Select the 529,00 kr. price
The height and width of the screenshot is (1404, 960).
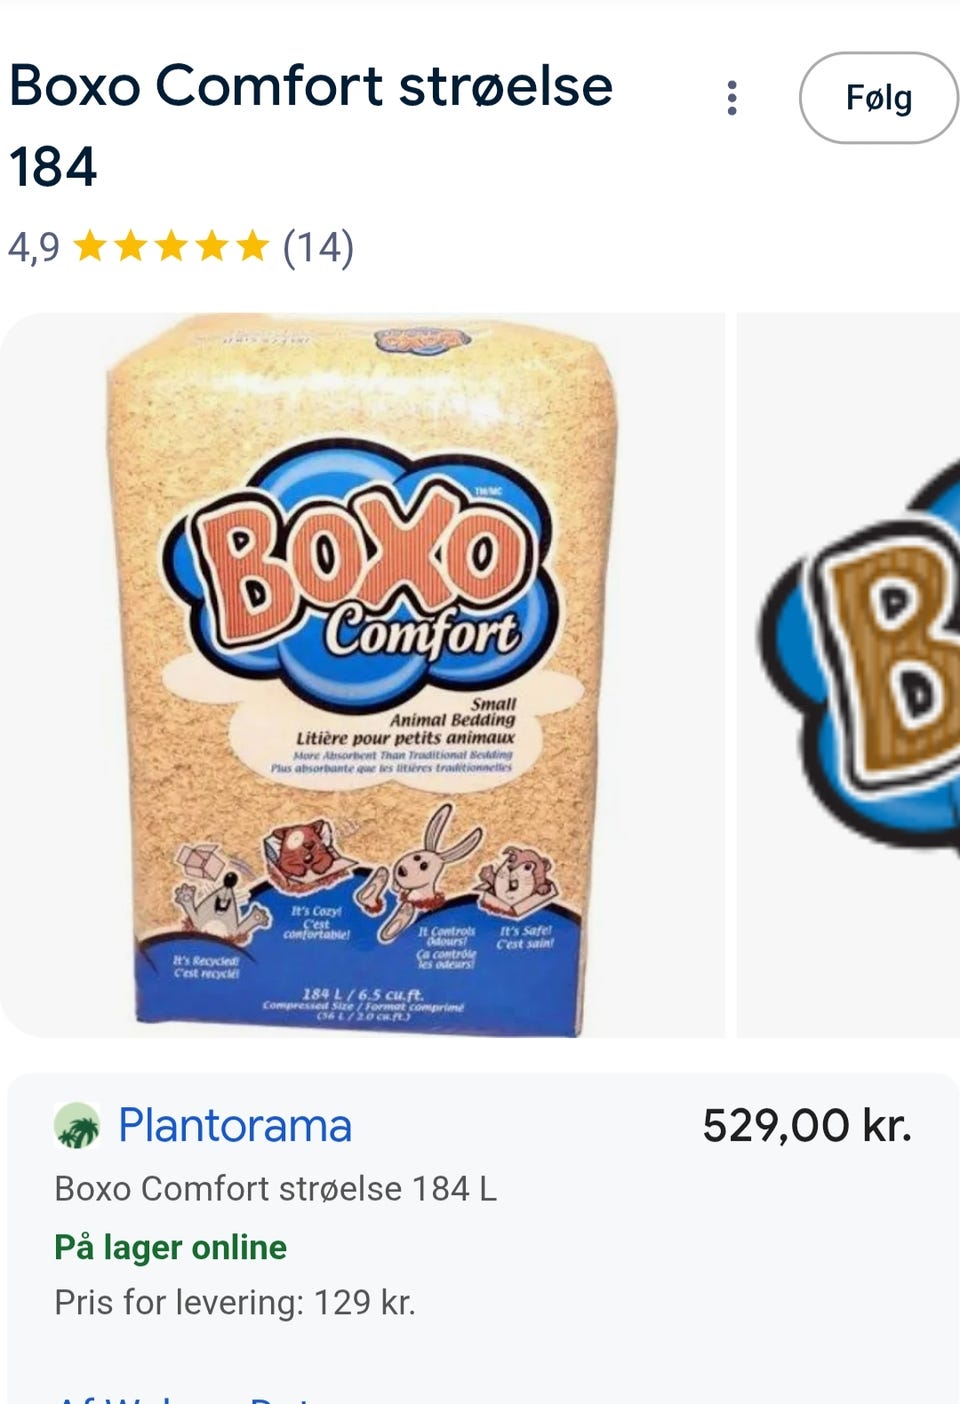pyautogui.click(x=806, y=1126)
